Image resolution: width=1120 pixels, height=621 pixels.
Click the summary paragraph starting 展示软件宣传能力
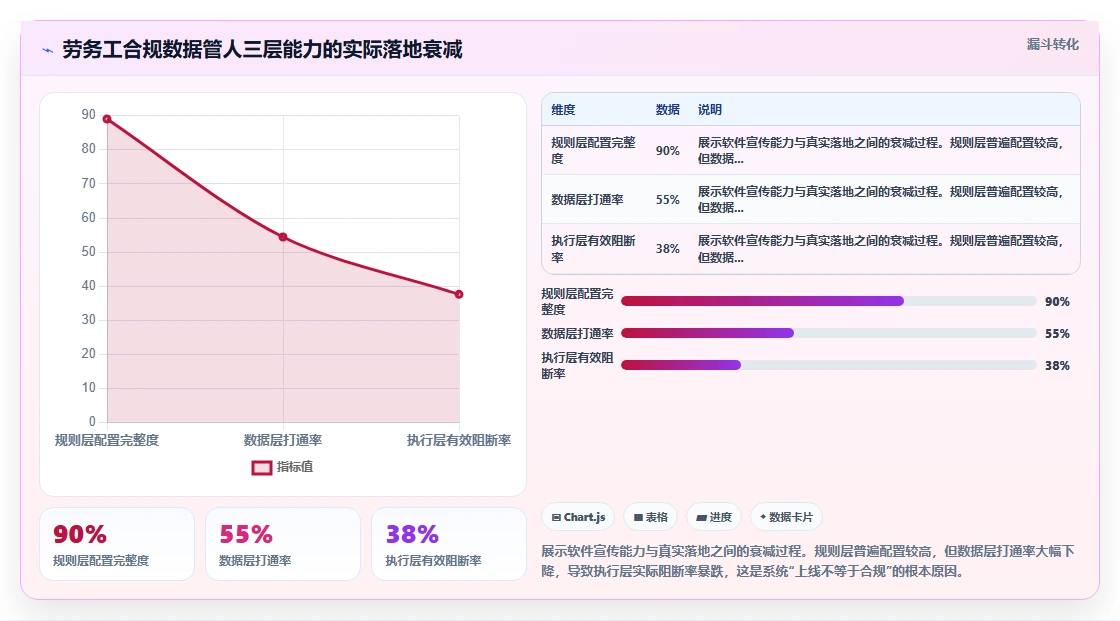808,561
